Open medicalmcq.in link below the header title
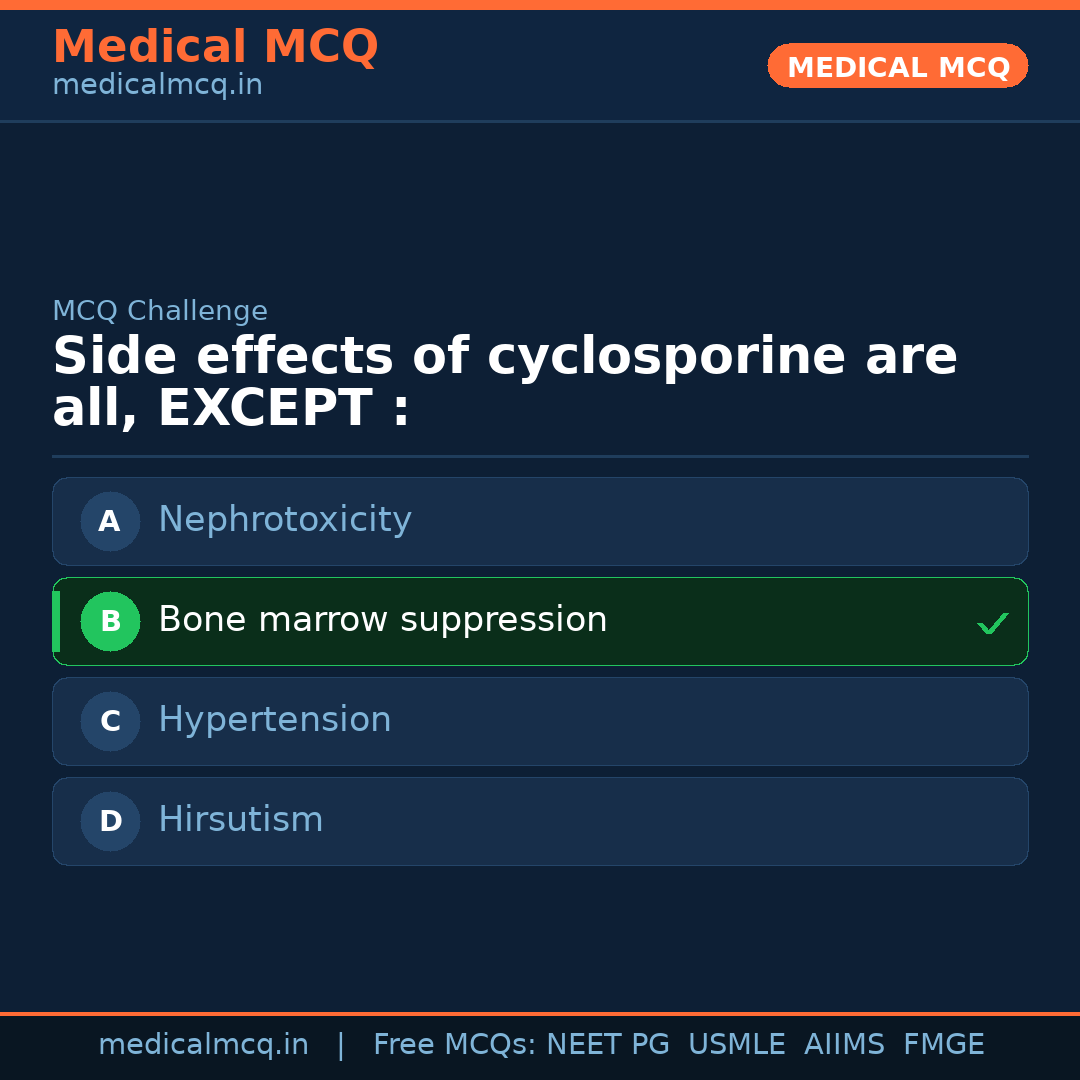The height and width of the screenshot is (1080, 1080). pos(157,86)
